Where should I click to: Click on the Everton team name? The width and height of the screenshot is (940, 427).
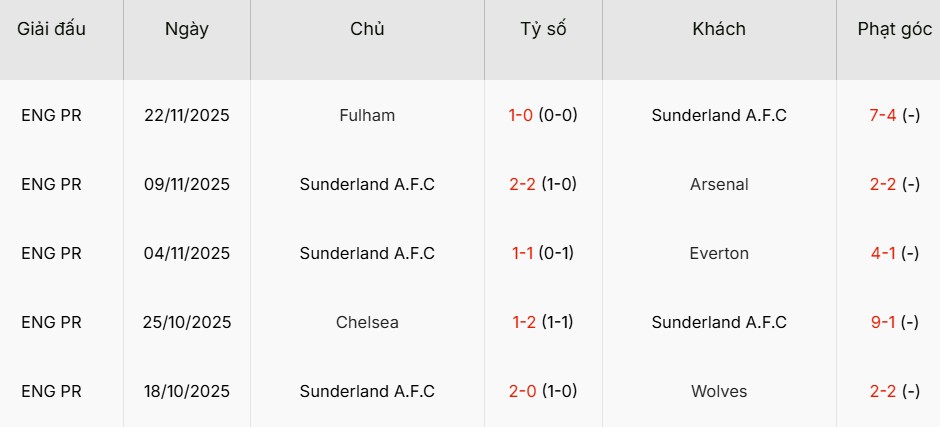pos(719,253)
